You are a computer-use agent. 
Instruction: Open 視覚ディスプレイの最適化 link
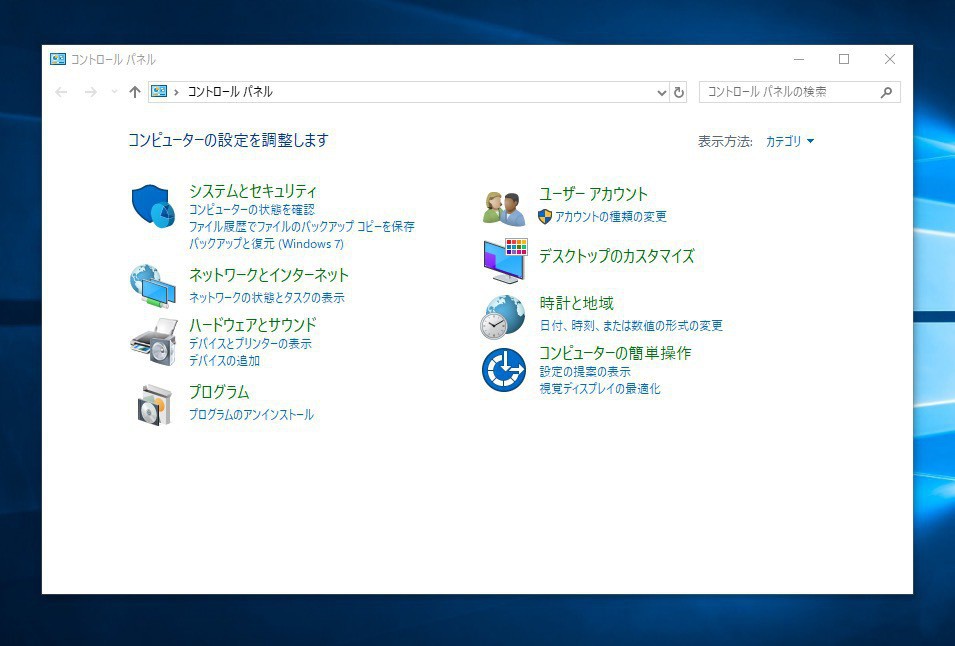click(x=600, y=389)
